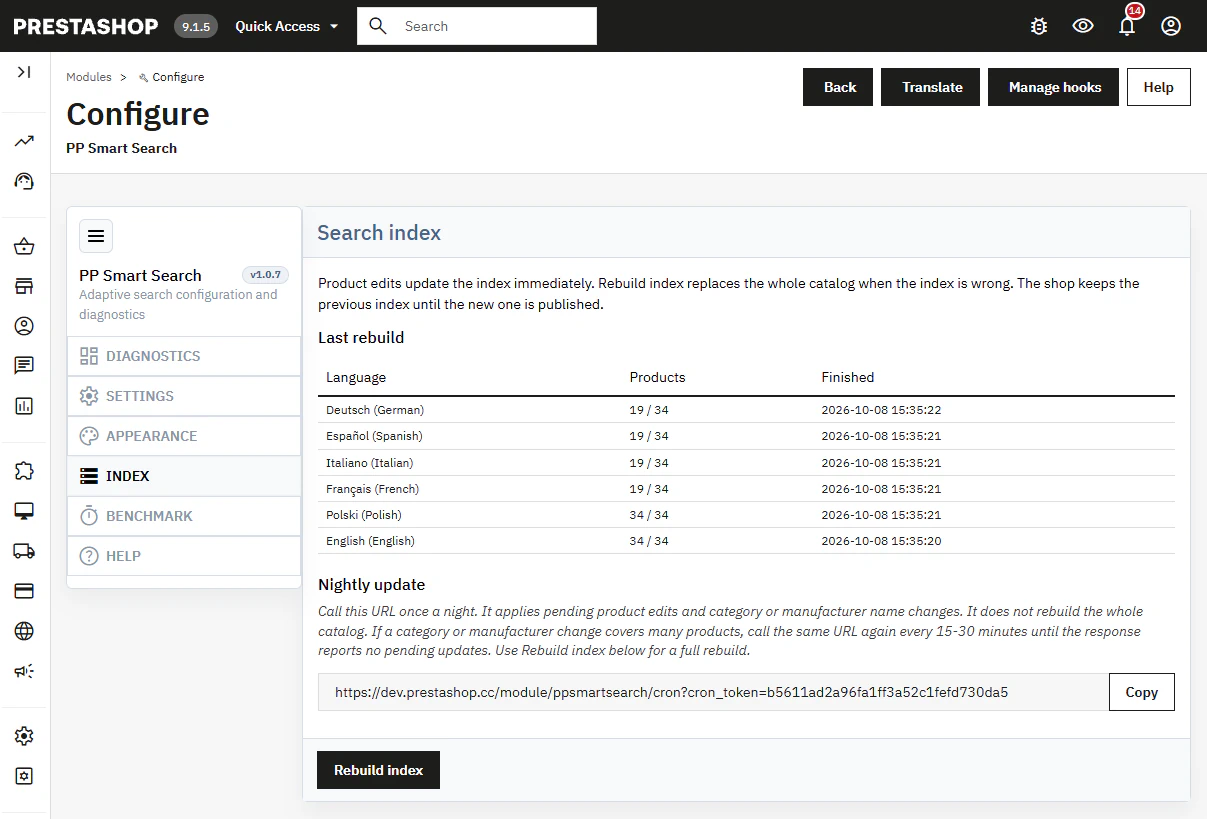Open the user profile account icon
The width and height of the screenshot is (1207, 819).
coord(1171,26)
